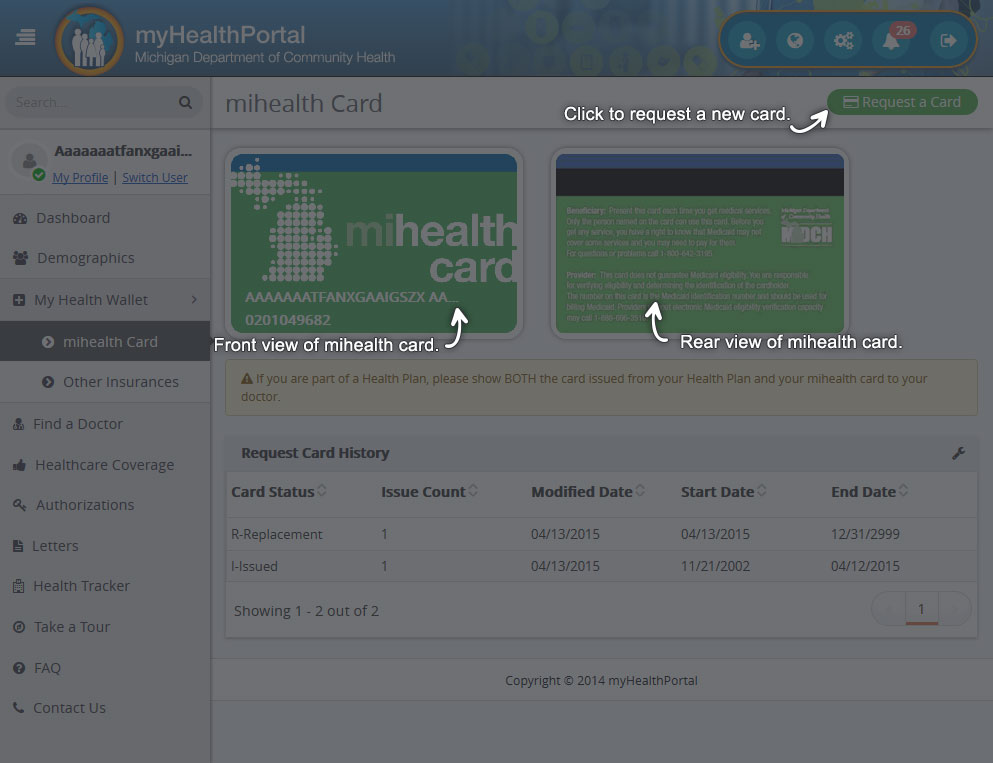Click the Find a Doctor icon
993x763 pixels.
18,424
